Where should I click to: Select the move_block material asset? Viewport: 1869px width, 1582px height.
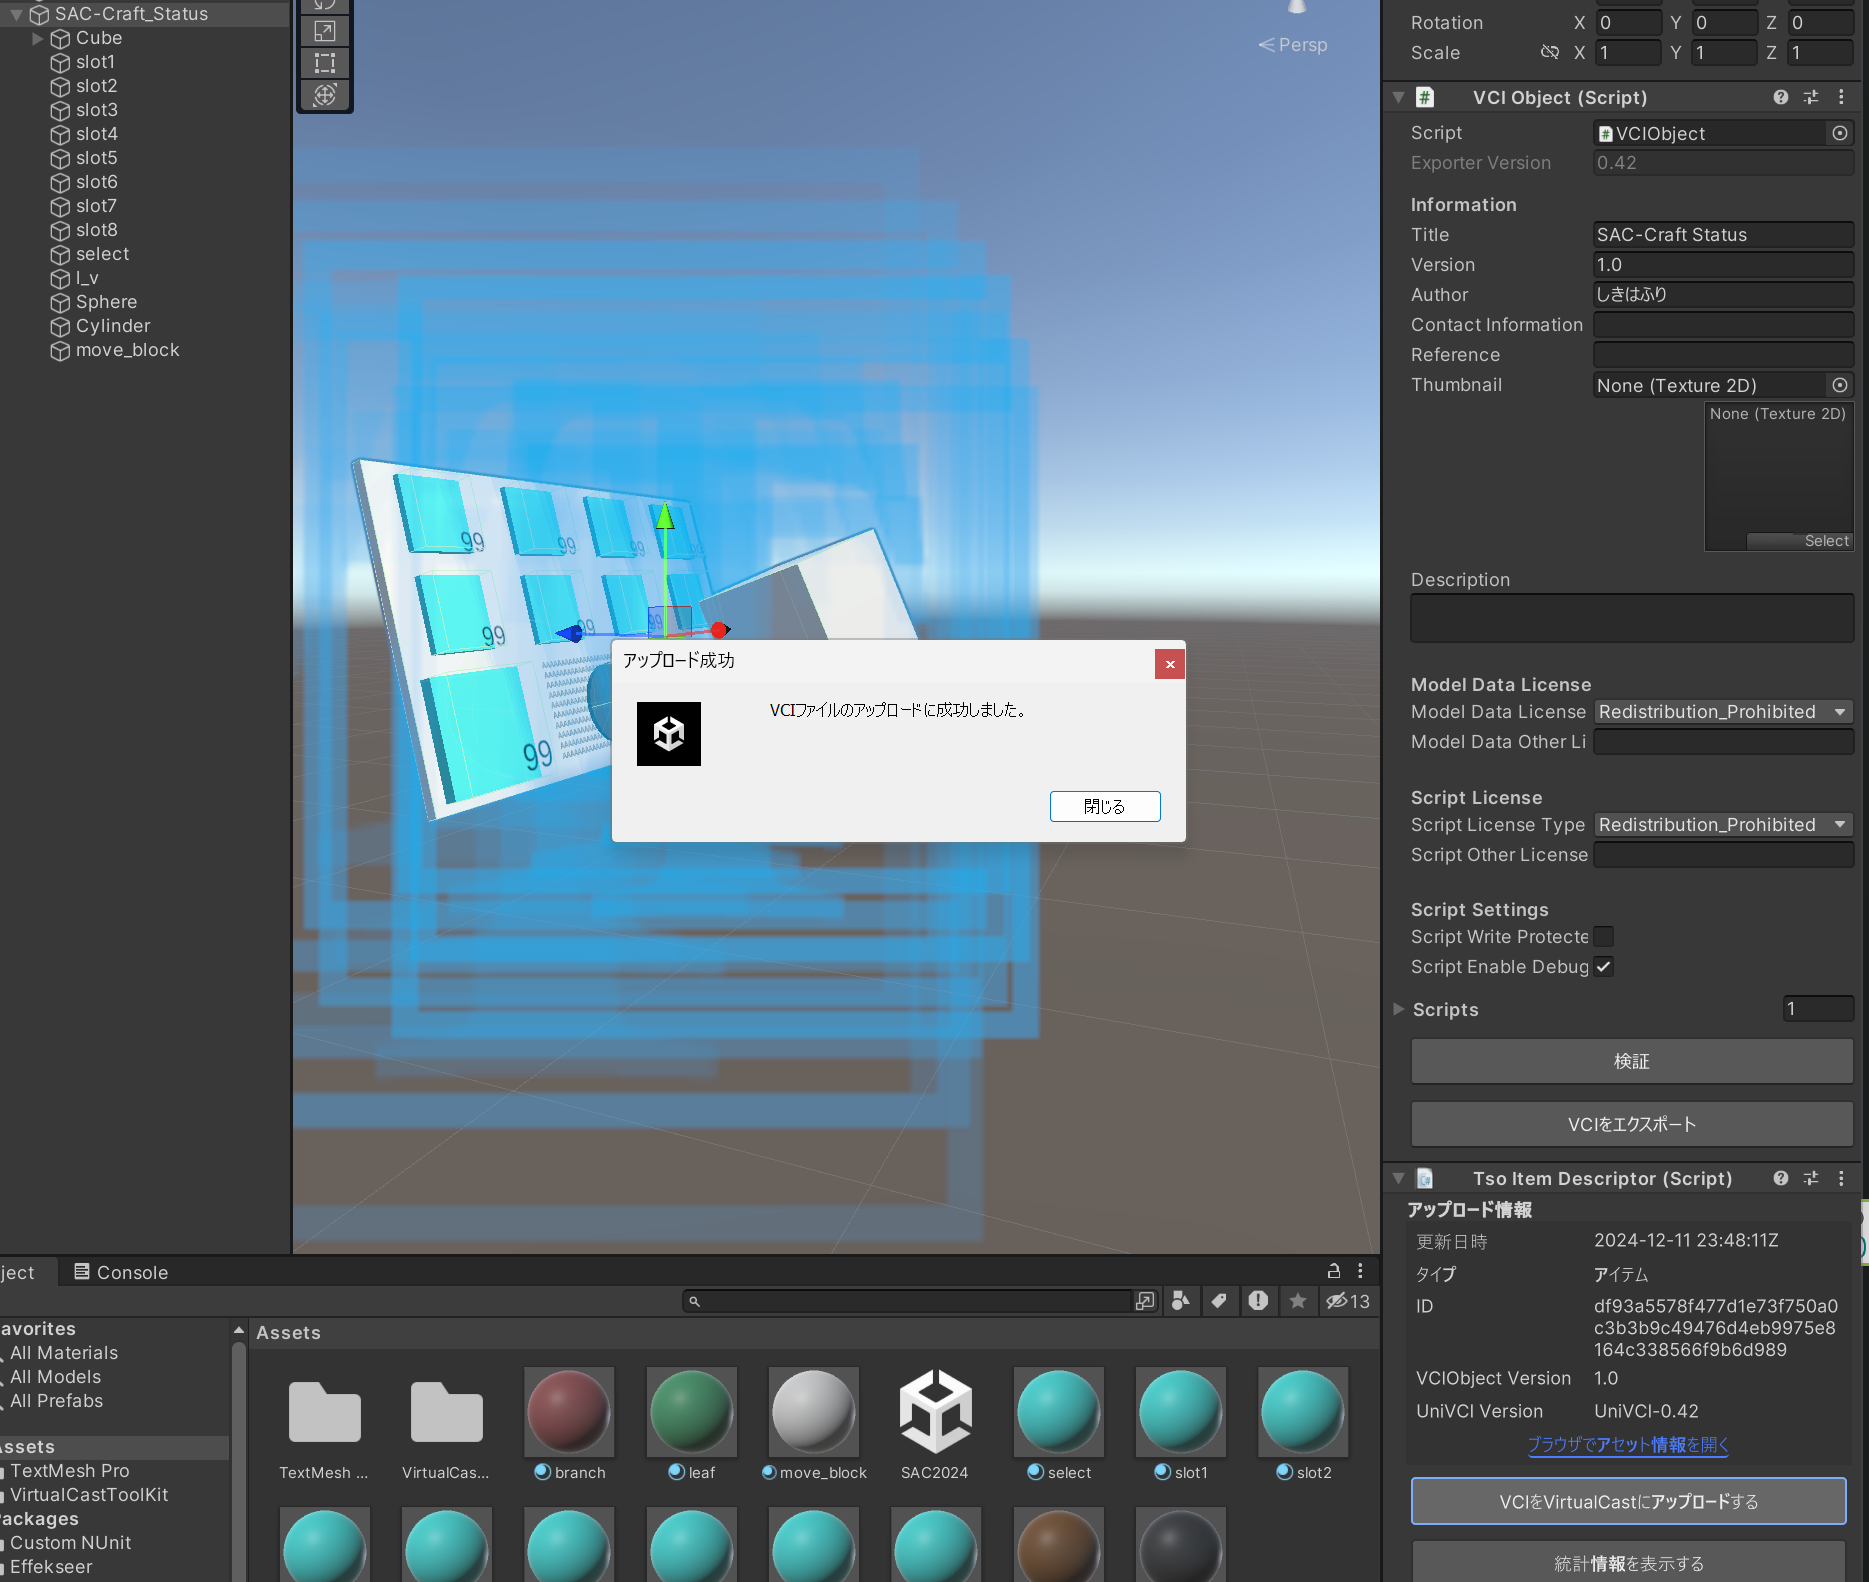pyautogui.click(x=814, y=1425)
